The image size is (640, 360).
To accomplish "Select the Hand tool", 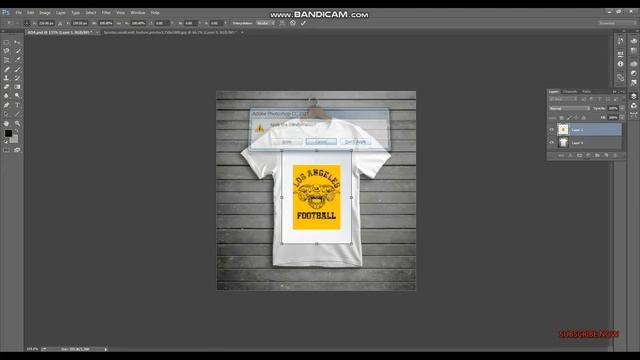I will tap(7, 123).
